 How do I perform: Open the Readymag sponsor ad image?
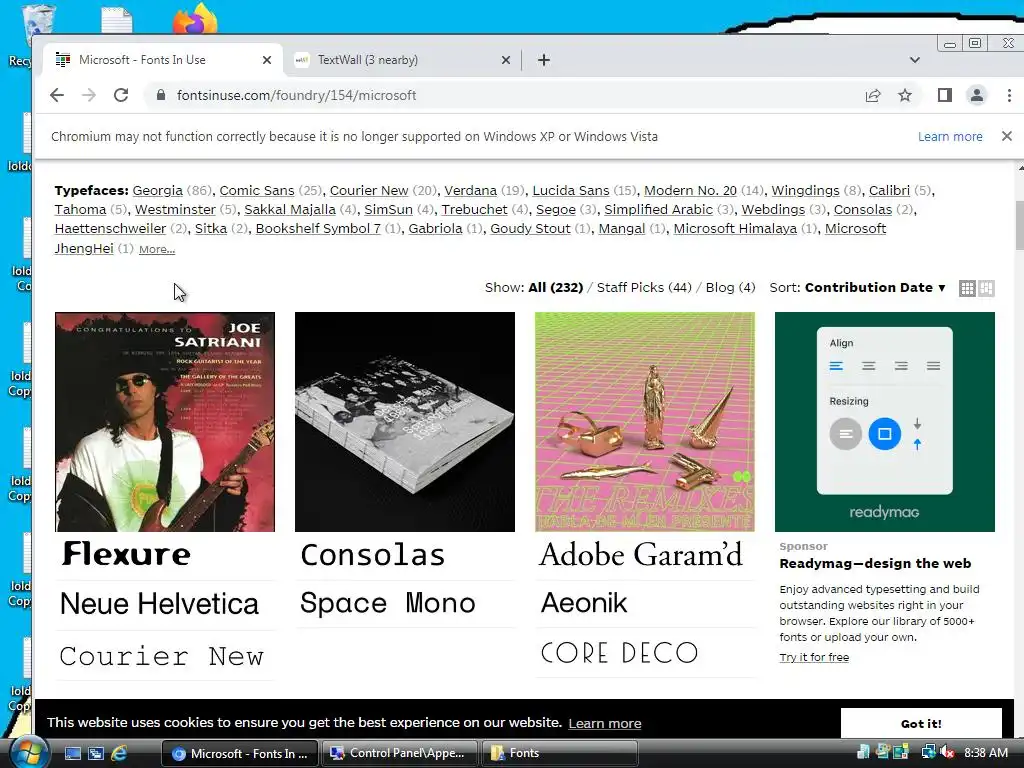click(x=885, y=422)
